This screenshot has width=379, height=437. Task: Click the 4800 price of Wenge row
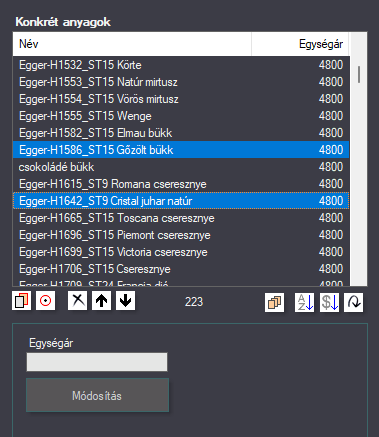pos(331,116)
